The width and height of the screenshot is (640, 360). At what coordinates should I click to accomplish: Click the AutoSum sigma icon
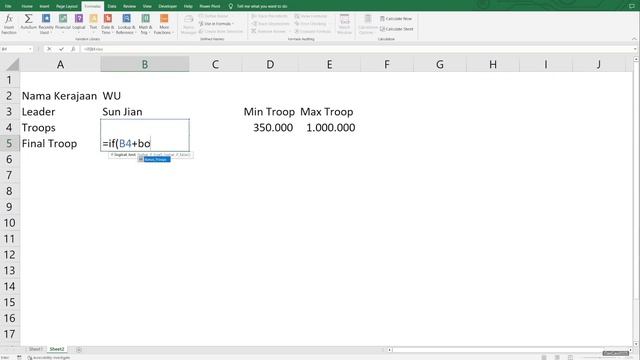28,19
